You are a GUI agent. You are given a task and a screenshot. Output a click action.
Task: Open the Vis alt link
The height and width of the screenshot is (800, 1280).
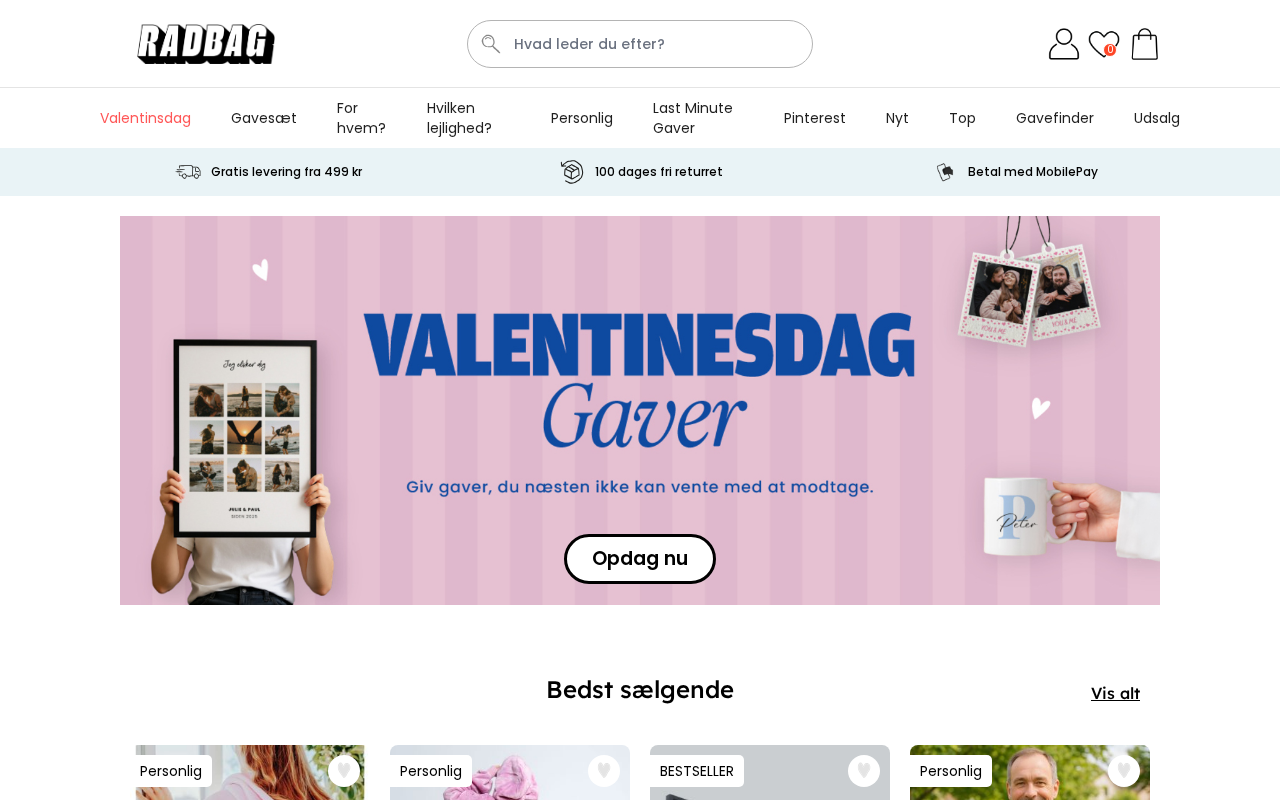(1115, 693)
